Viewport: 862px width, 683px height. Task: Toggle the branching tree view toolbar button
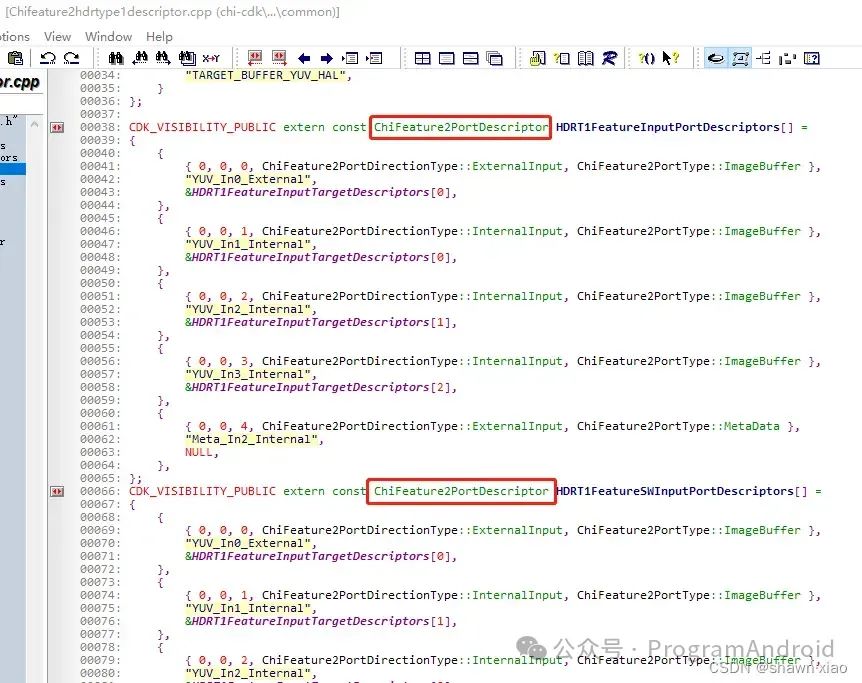pyautogui.click(x=763, y=58)
